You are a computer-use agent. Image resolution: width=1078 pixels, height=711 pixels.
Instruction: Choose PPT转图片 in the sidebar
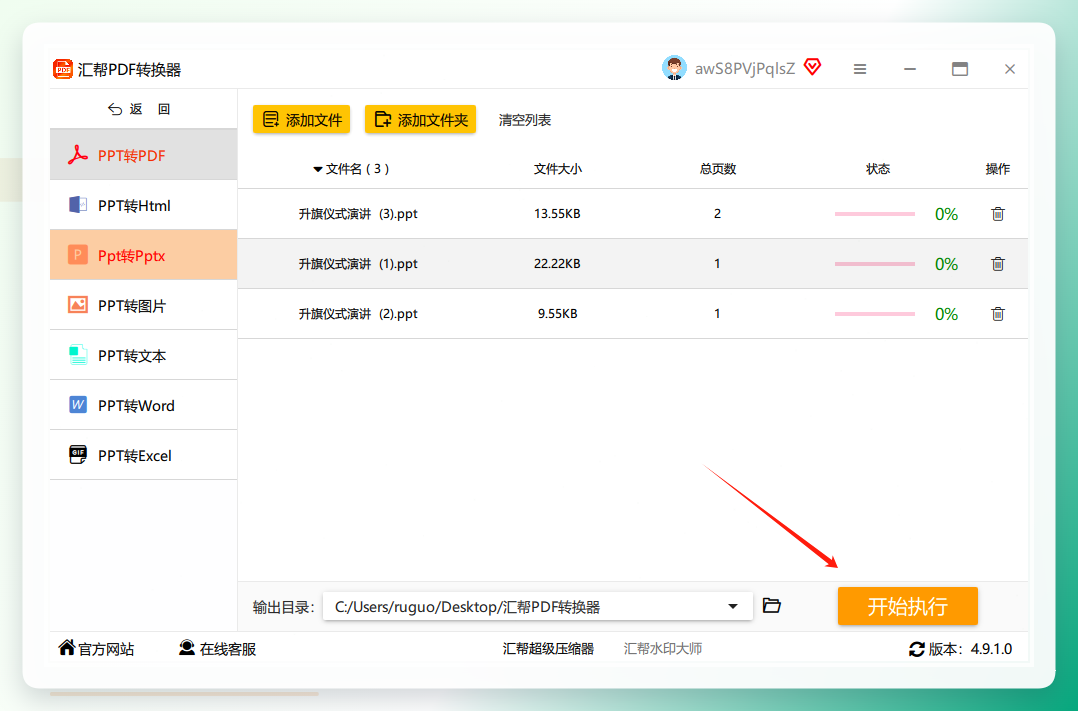(x=144, y=305)
